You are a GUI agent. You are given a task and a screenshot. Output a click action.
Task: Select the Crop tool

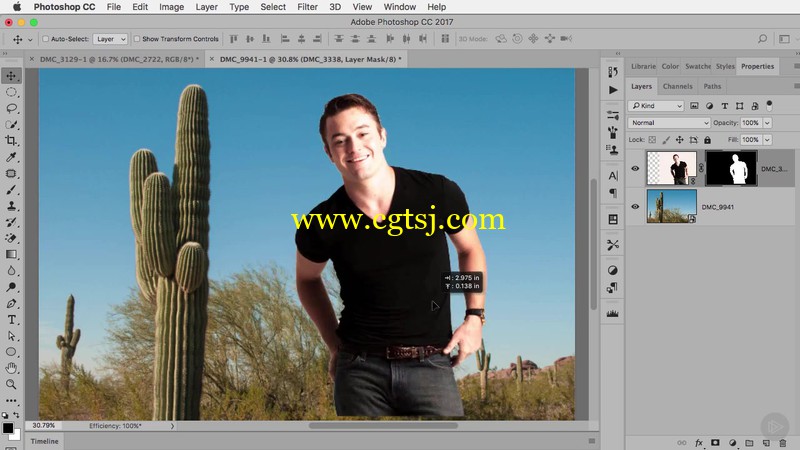[x=11, y=141]
